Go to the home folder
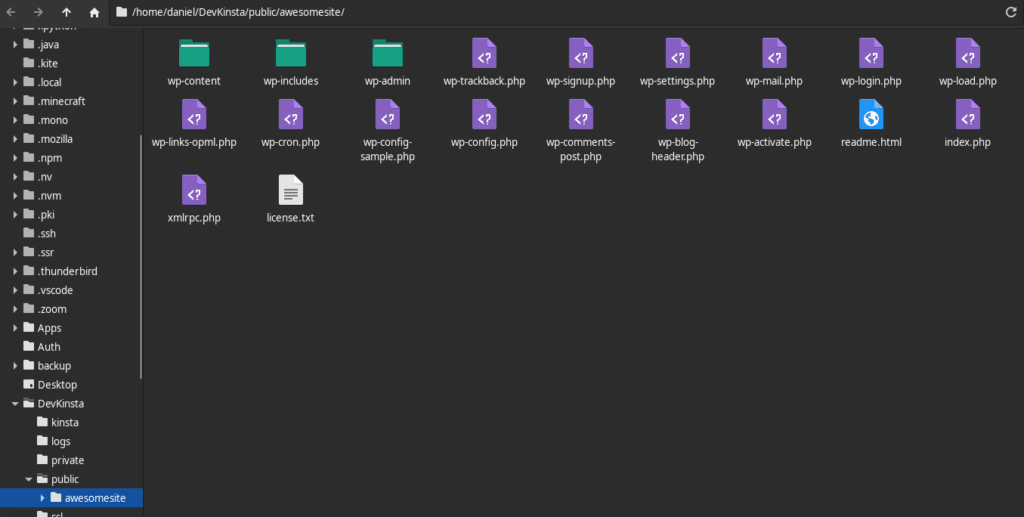This screenshot has width=1024, height=517. point(94,12)
